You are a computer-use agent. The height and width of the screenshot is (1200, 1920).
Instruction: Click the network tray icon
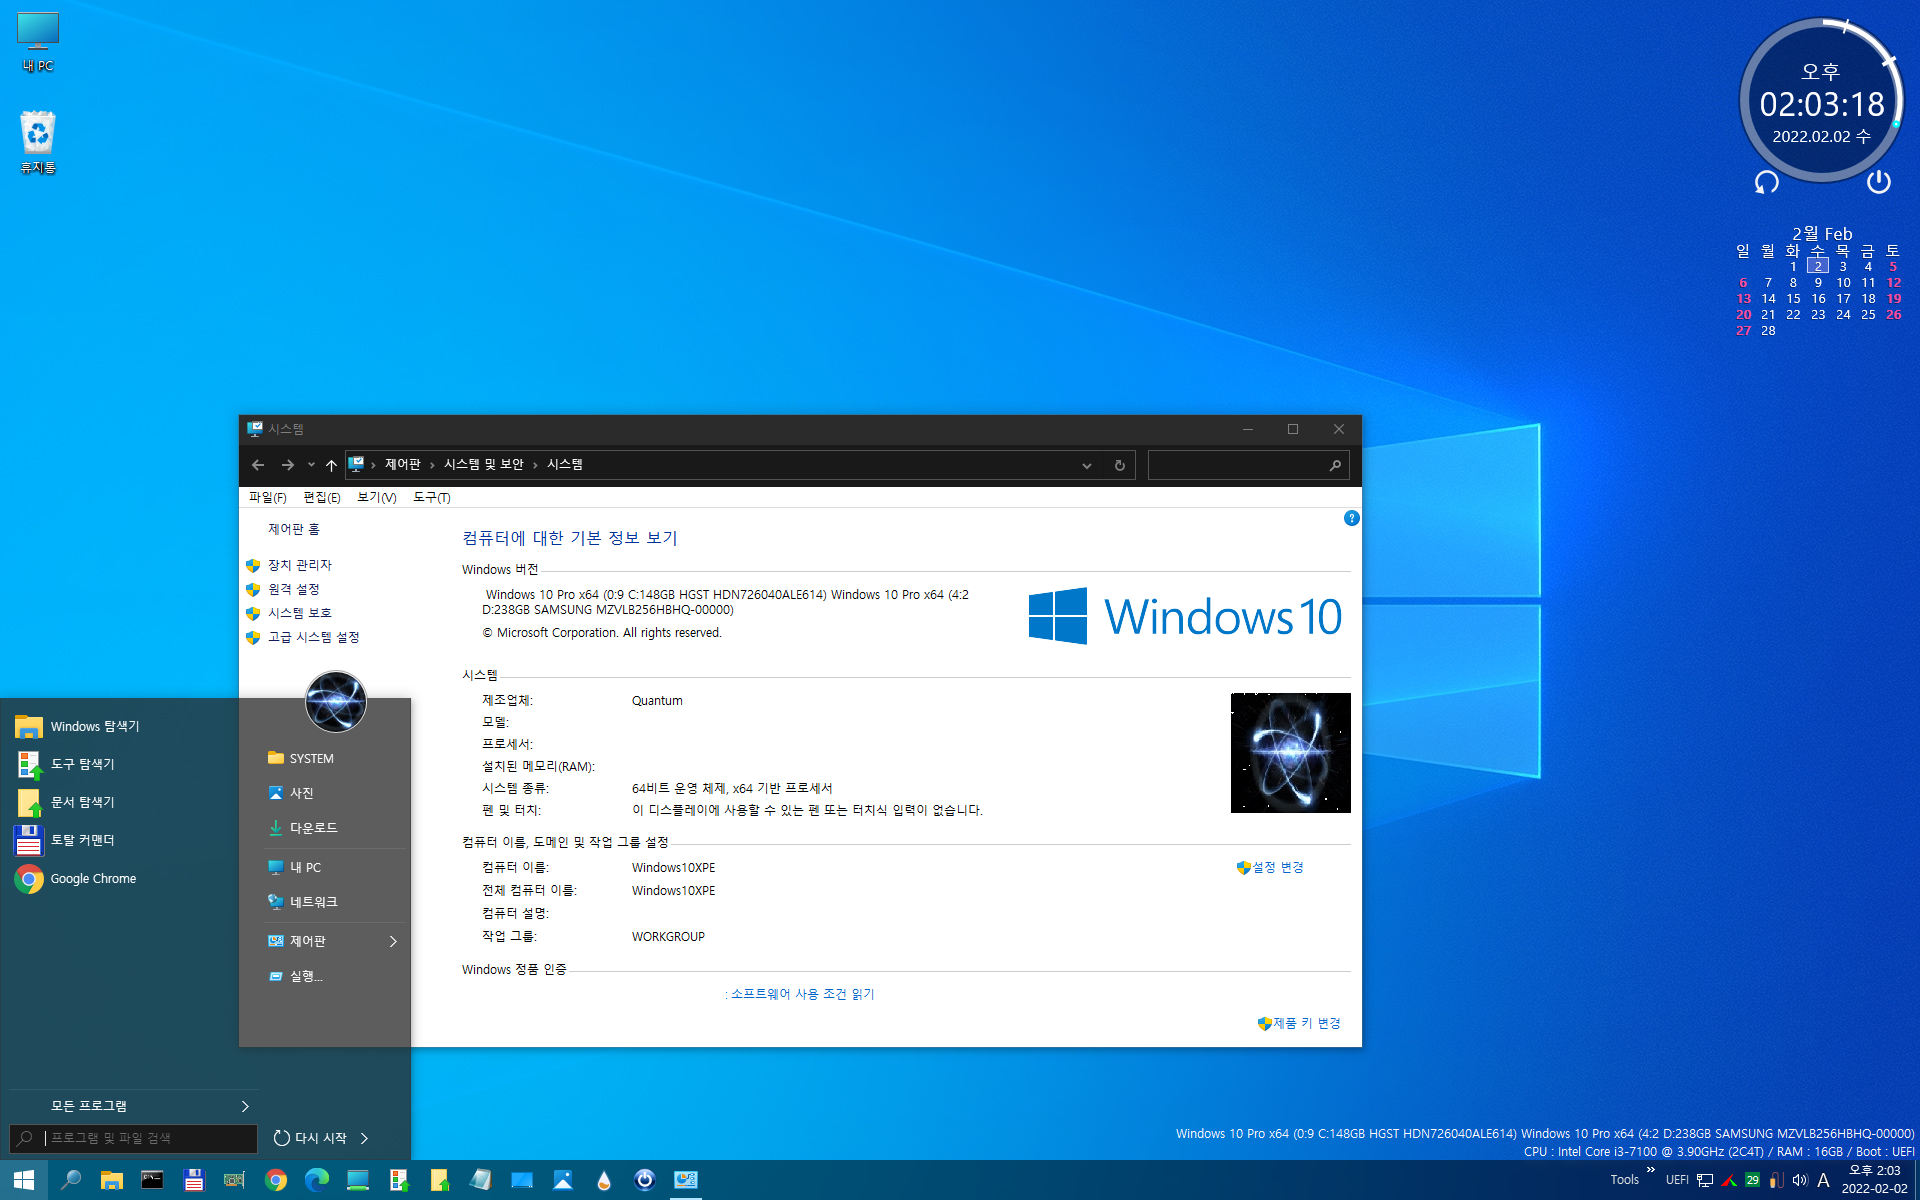click(x=1705, y=1180)
